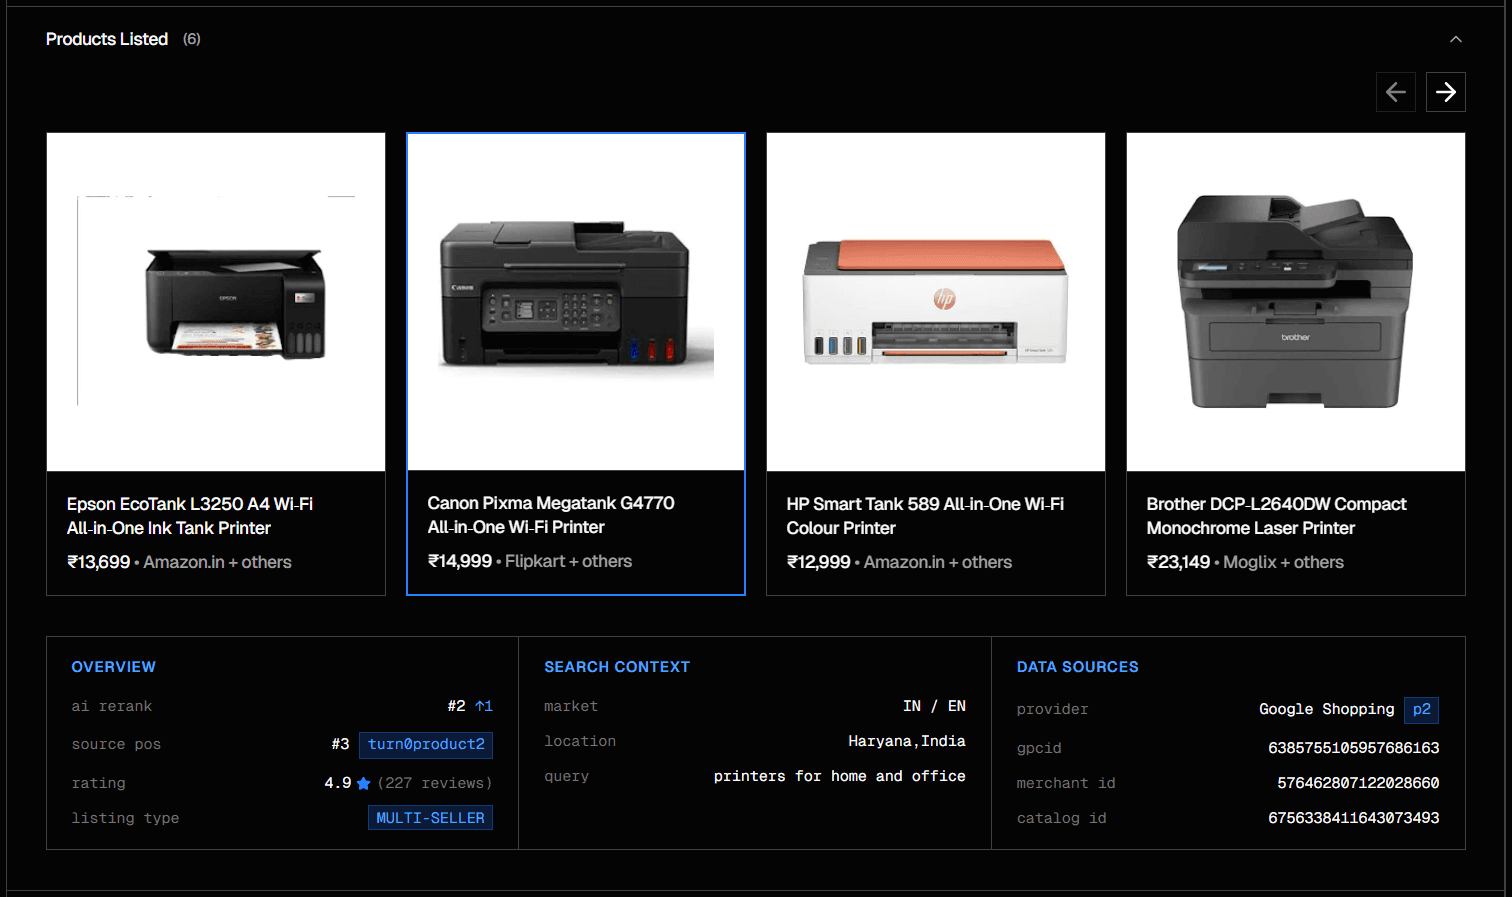Click the 'merchant id' label
The height and width of the screenshot is (897, 1512).
[x=1066, y=783]
